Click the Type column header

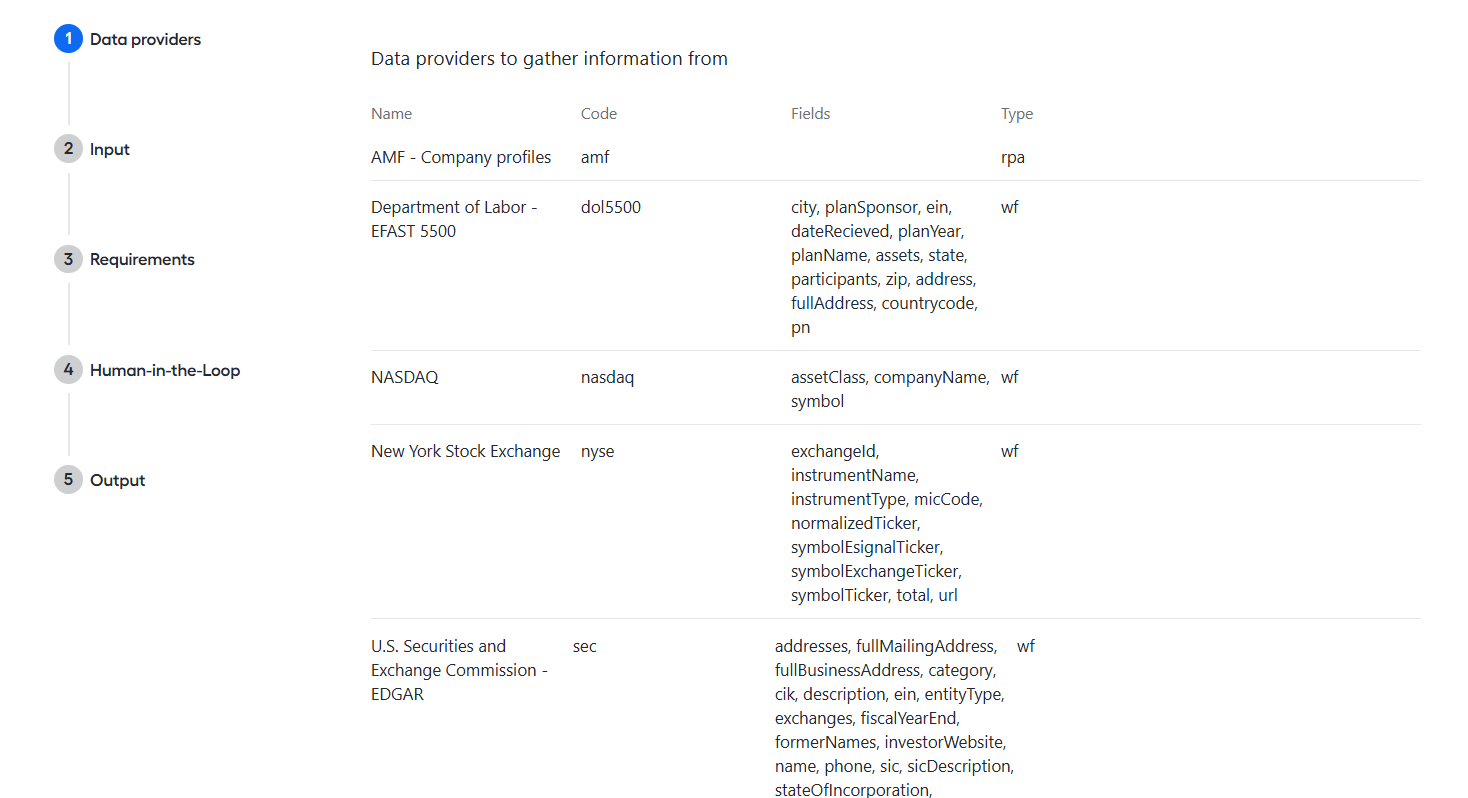1017,114
